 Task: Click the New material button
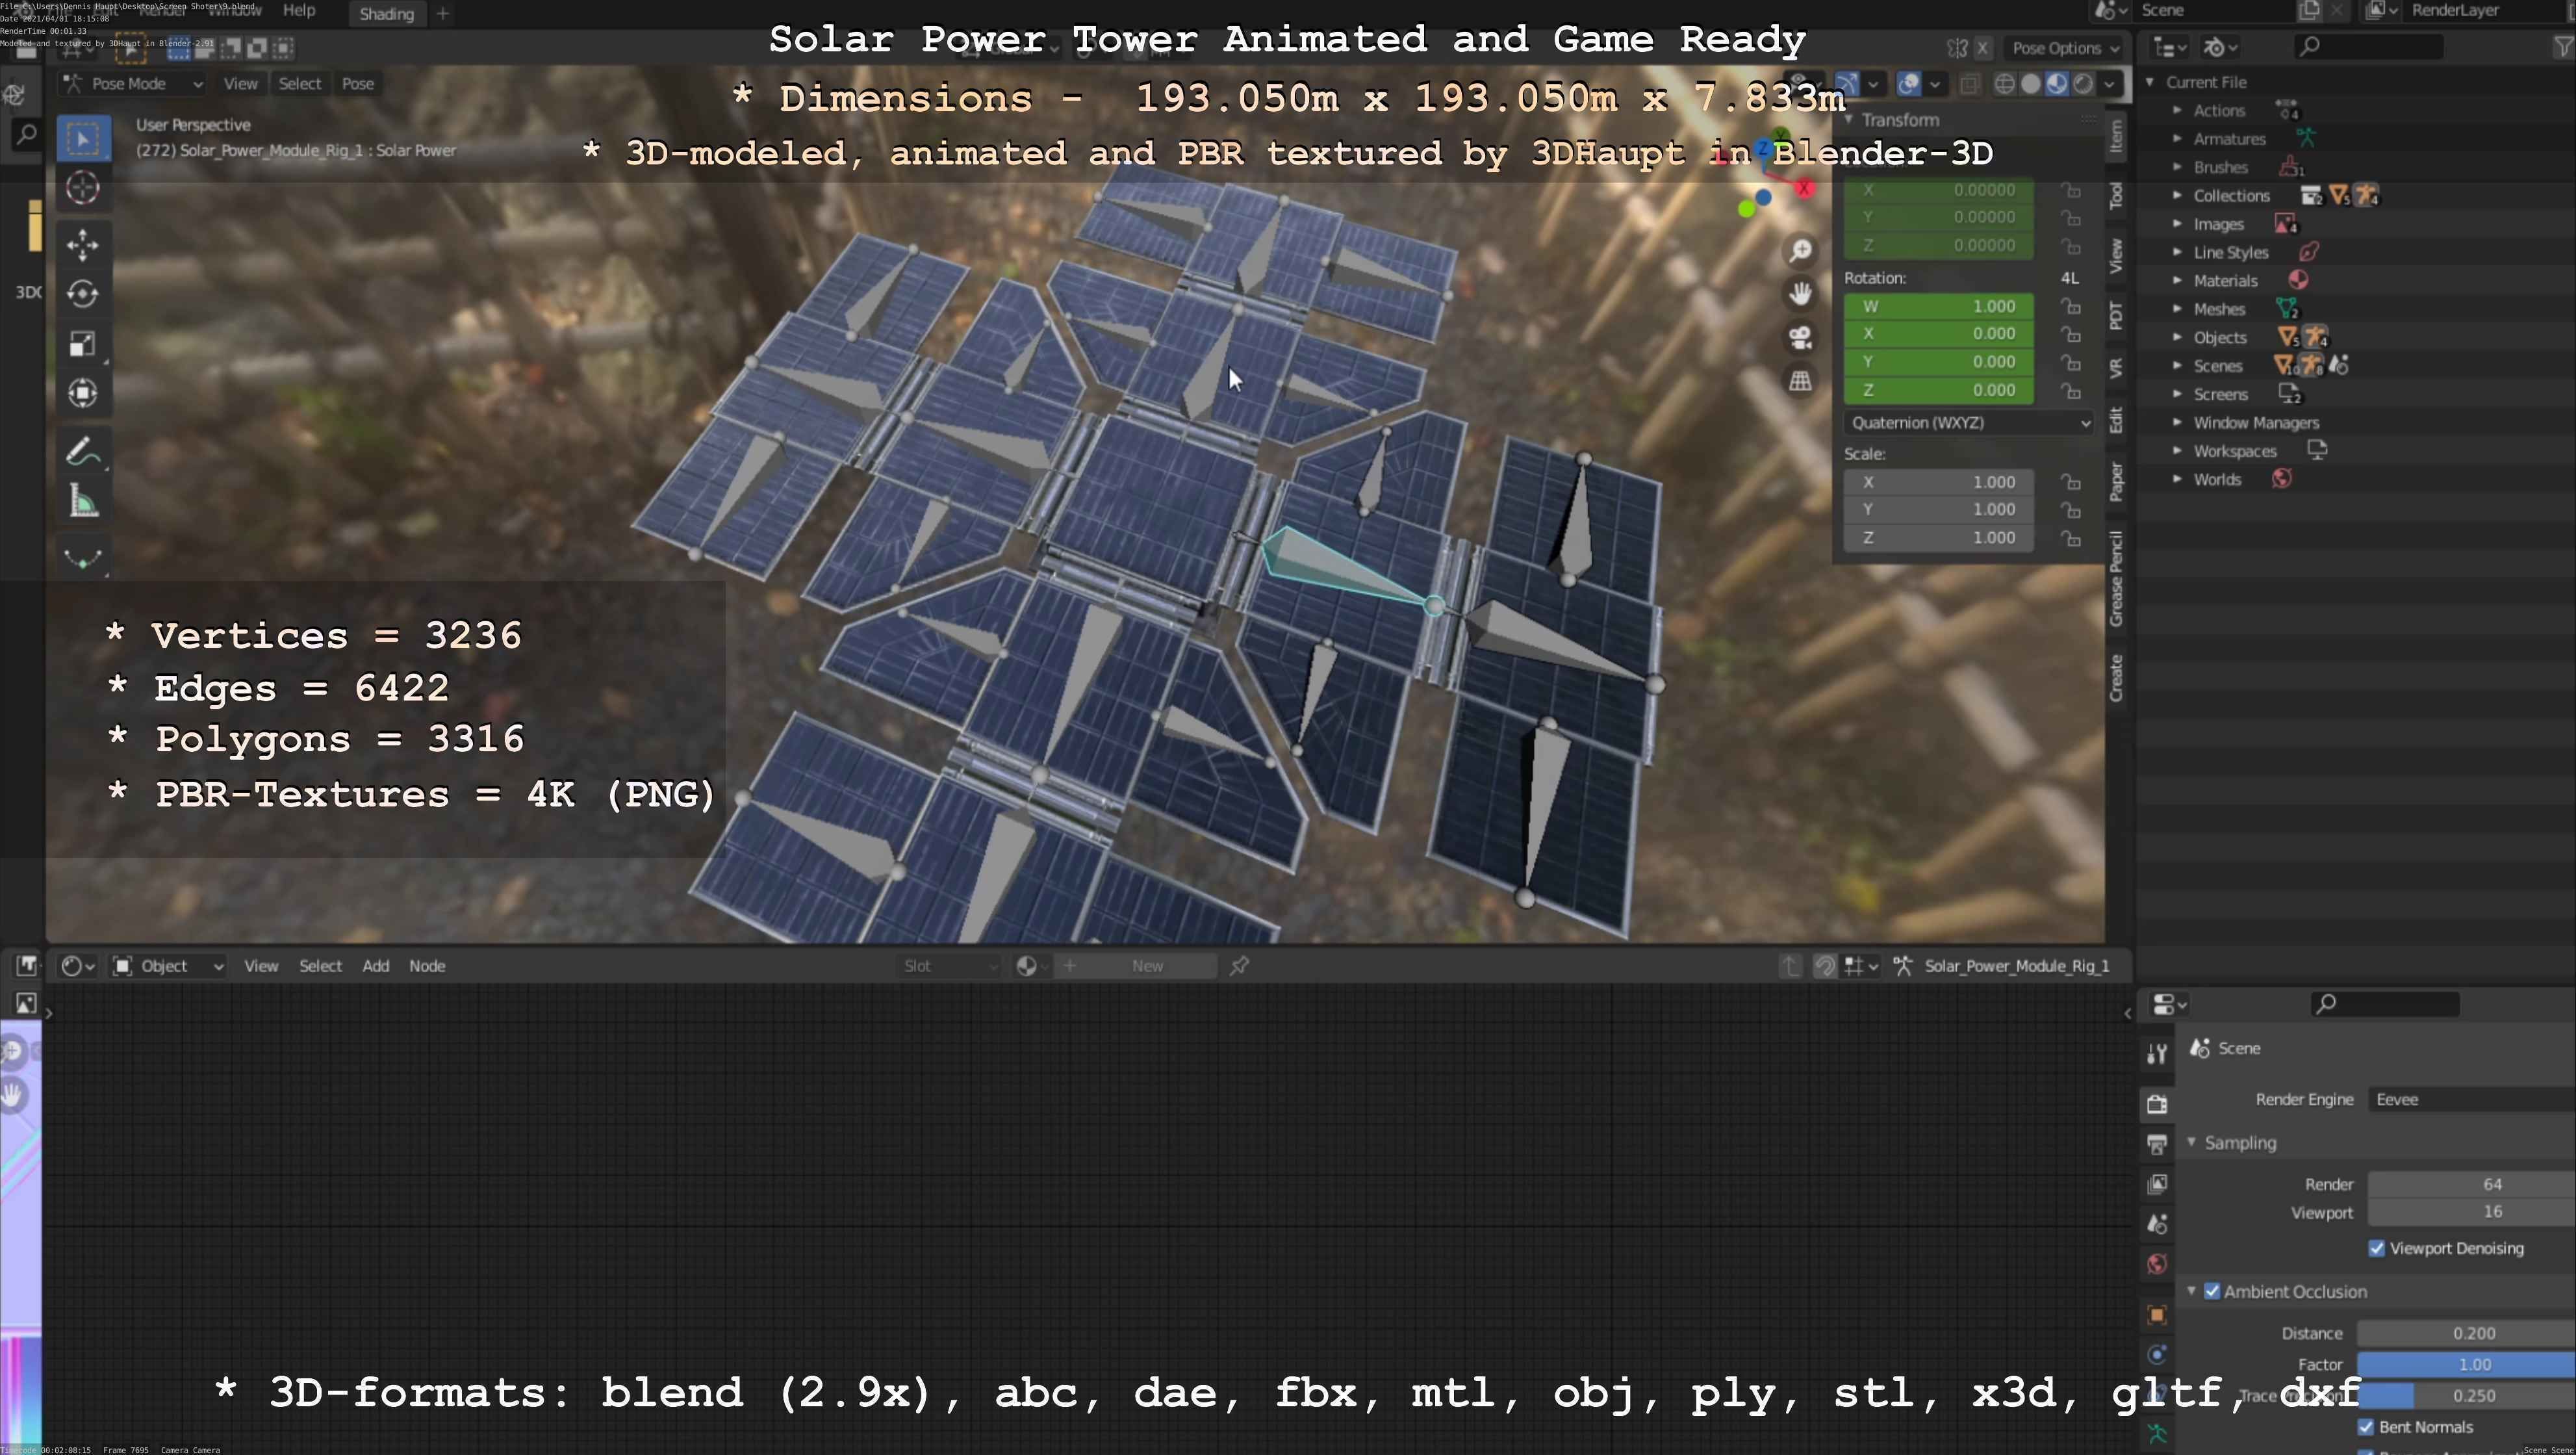coord(1147,966)
